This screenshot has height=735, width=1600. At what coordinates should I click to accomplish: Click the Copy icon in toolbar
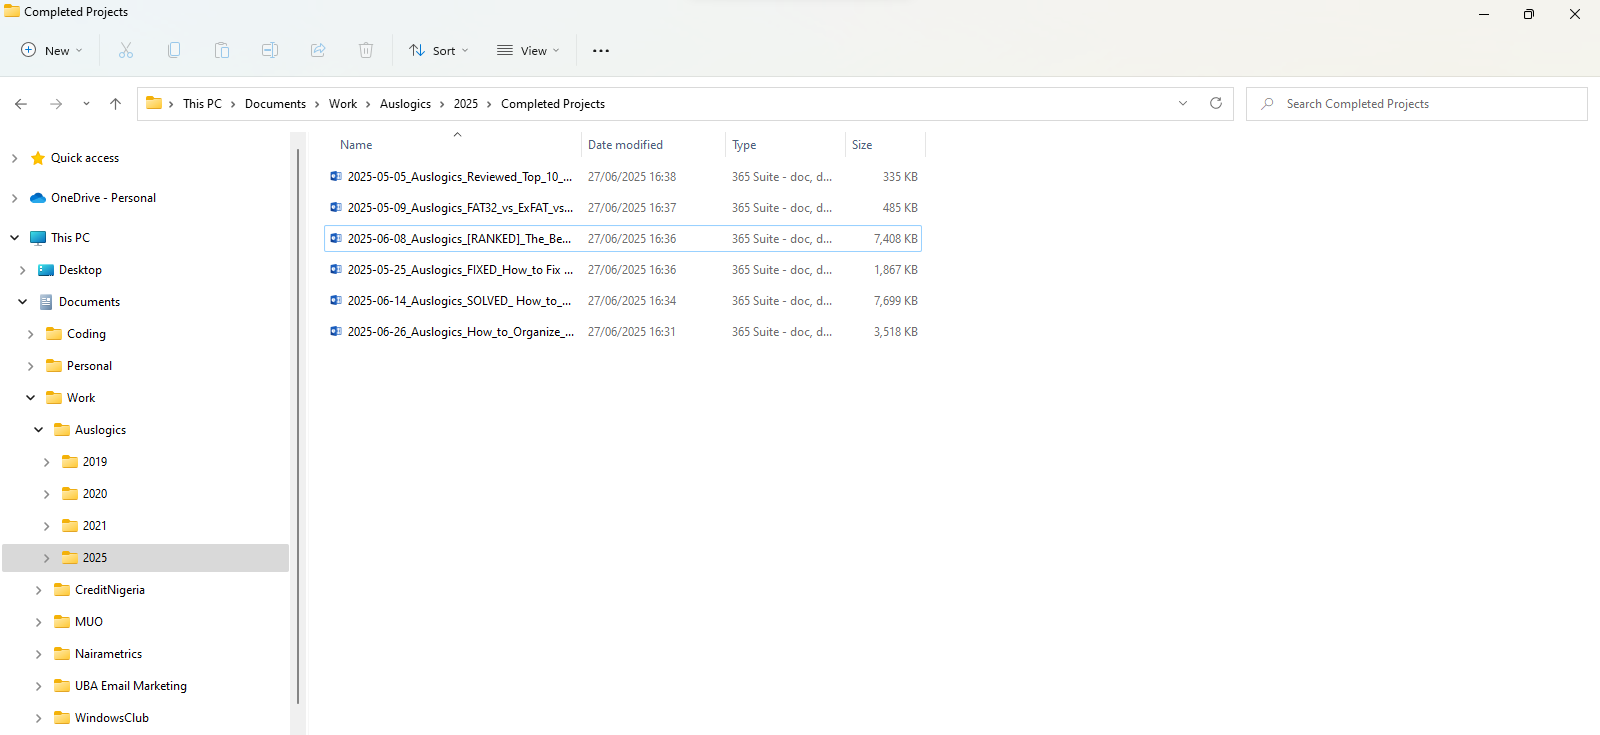click(174, 50)
